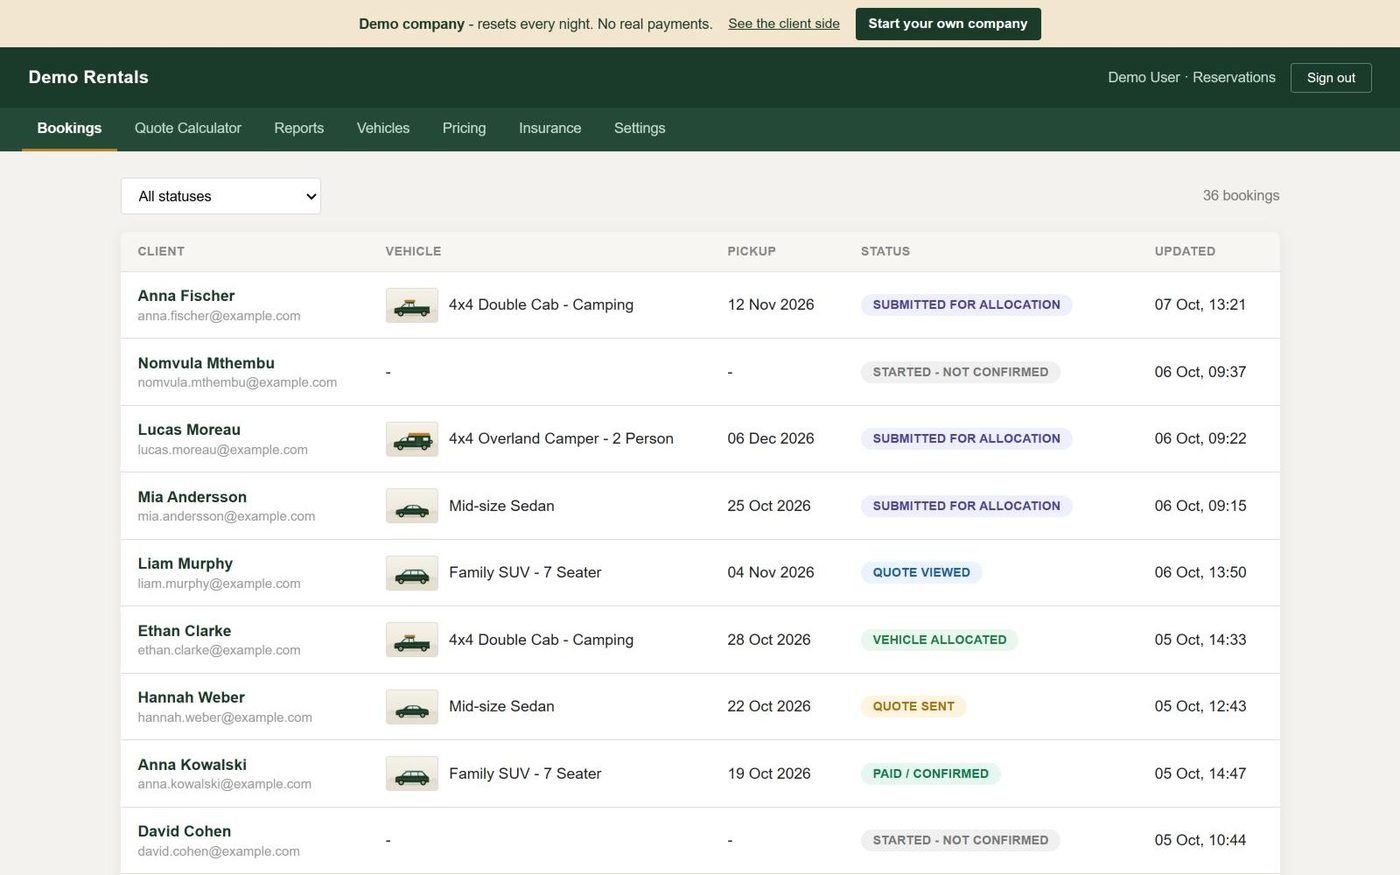Select the Pricing tab
1400x875 pixels.
[x=464, y=128]
